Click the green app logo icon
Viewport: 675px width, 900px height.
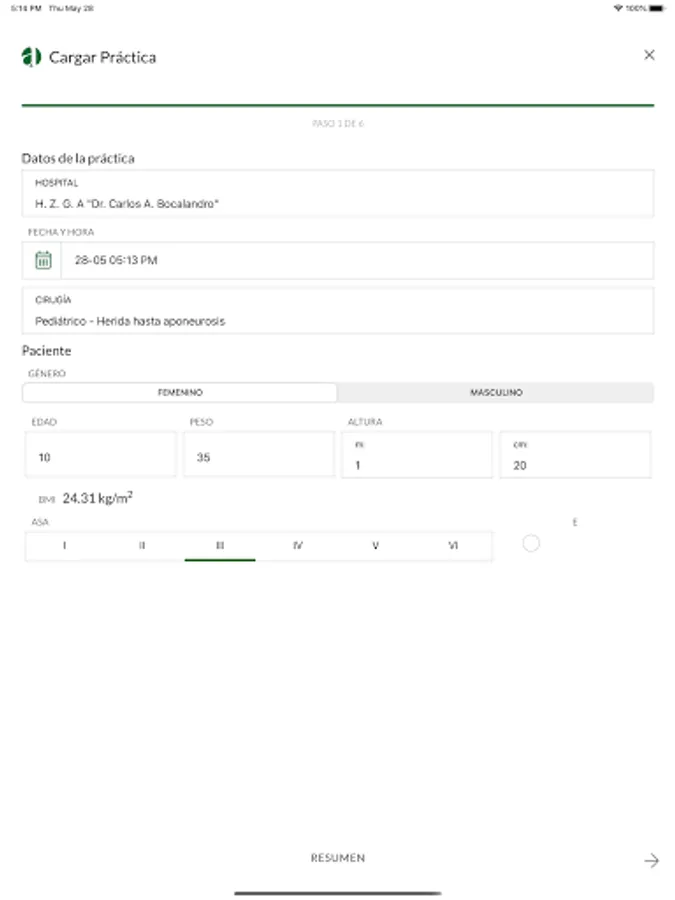(31, 57)
